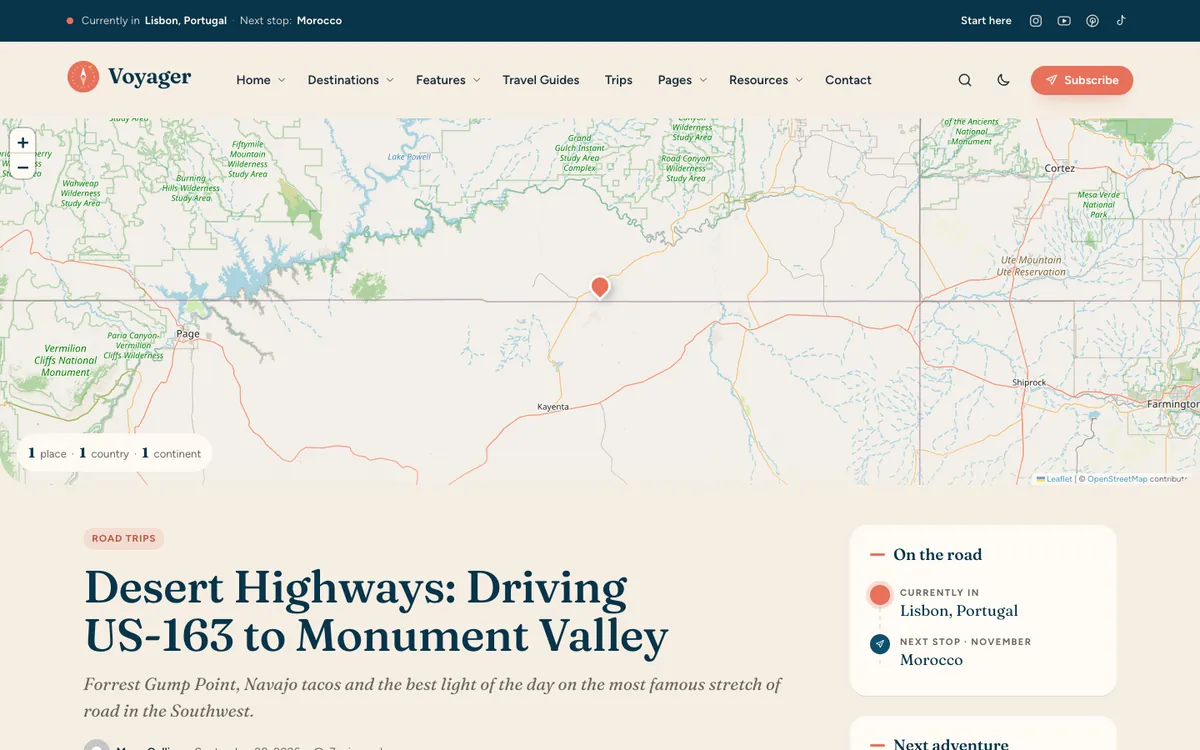
Task: Click the Vermilion Cliffs National Monument label
Action: coord(66,361)
